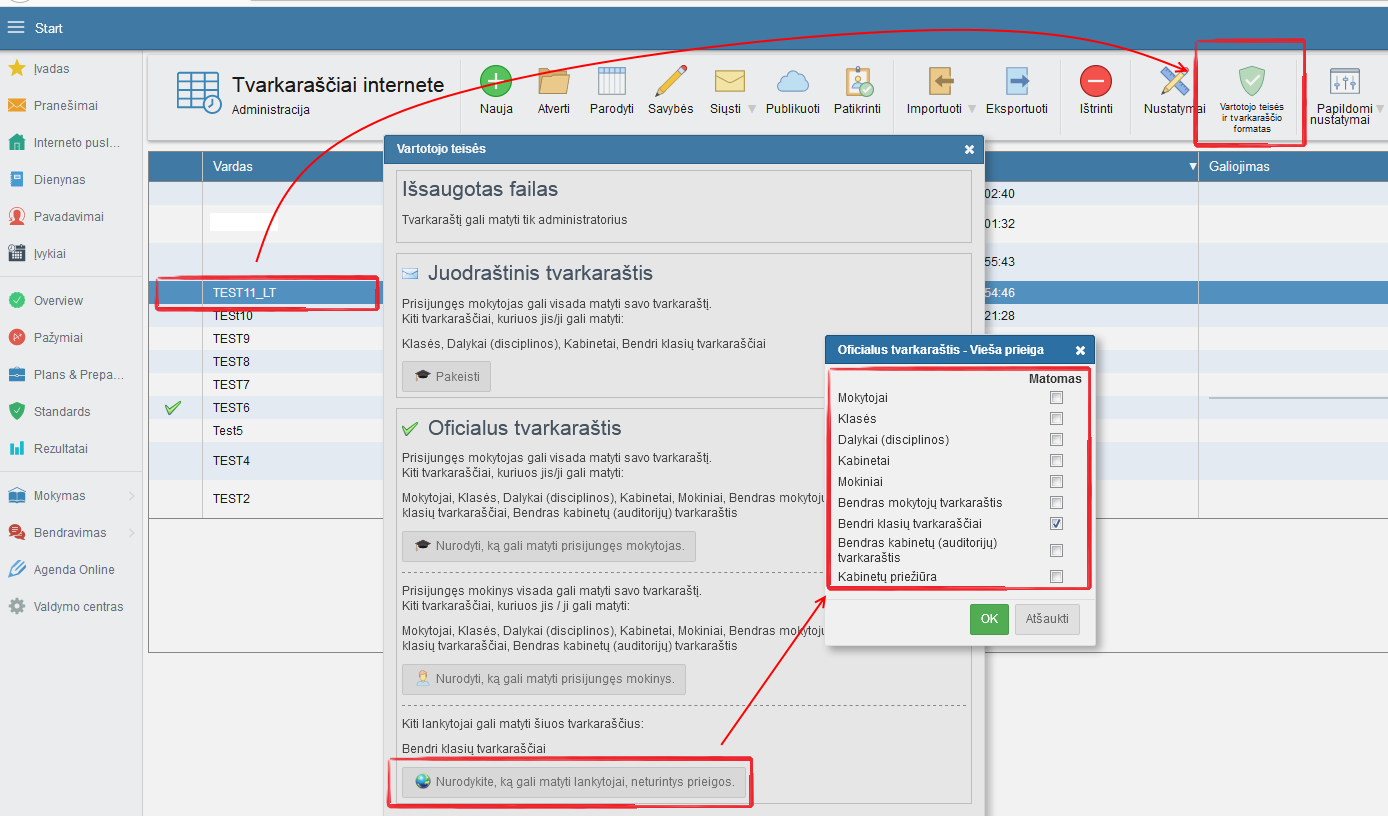Tick the Kabinetų priežiūra checkbox

click(x=1056, y=577)
